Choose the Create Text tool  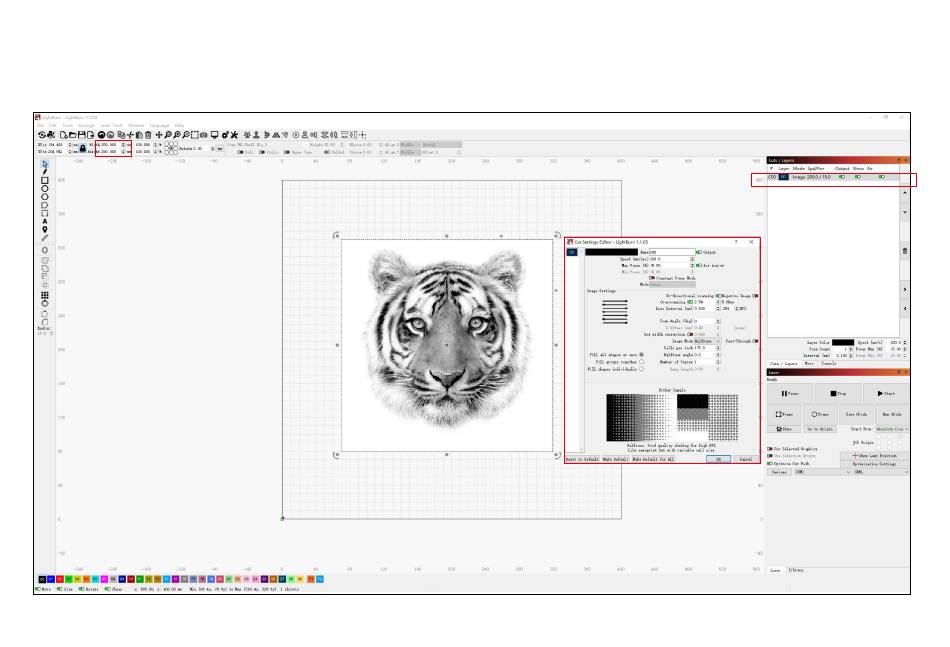44,221
